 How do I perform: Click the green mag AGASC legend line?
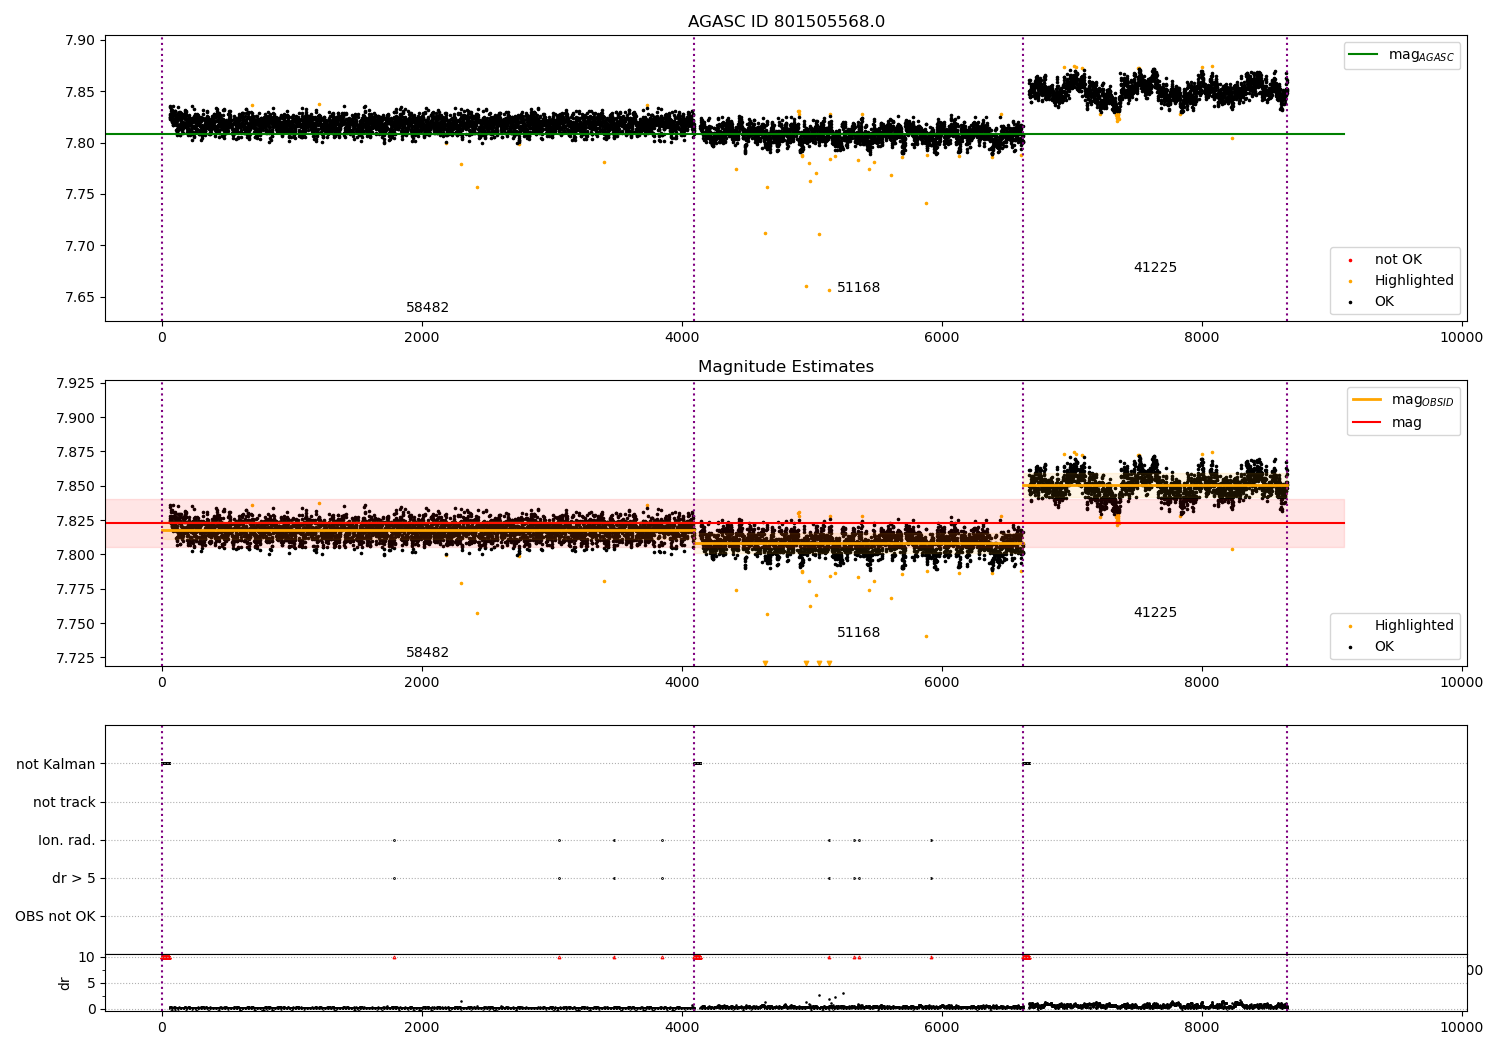pos(1363,55)
